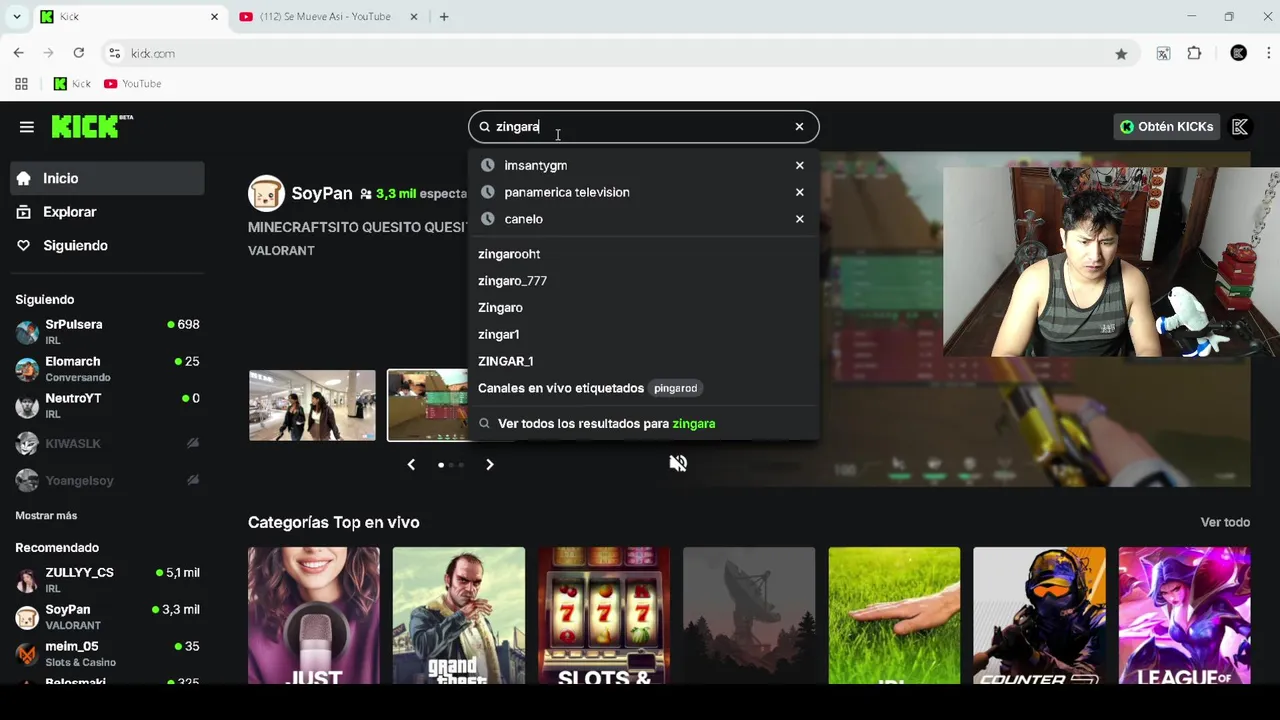Choose suggestion zingar1
The height and width of the screenshot is (720, 1280).
[x=498, y=335]
